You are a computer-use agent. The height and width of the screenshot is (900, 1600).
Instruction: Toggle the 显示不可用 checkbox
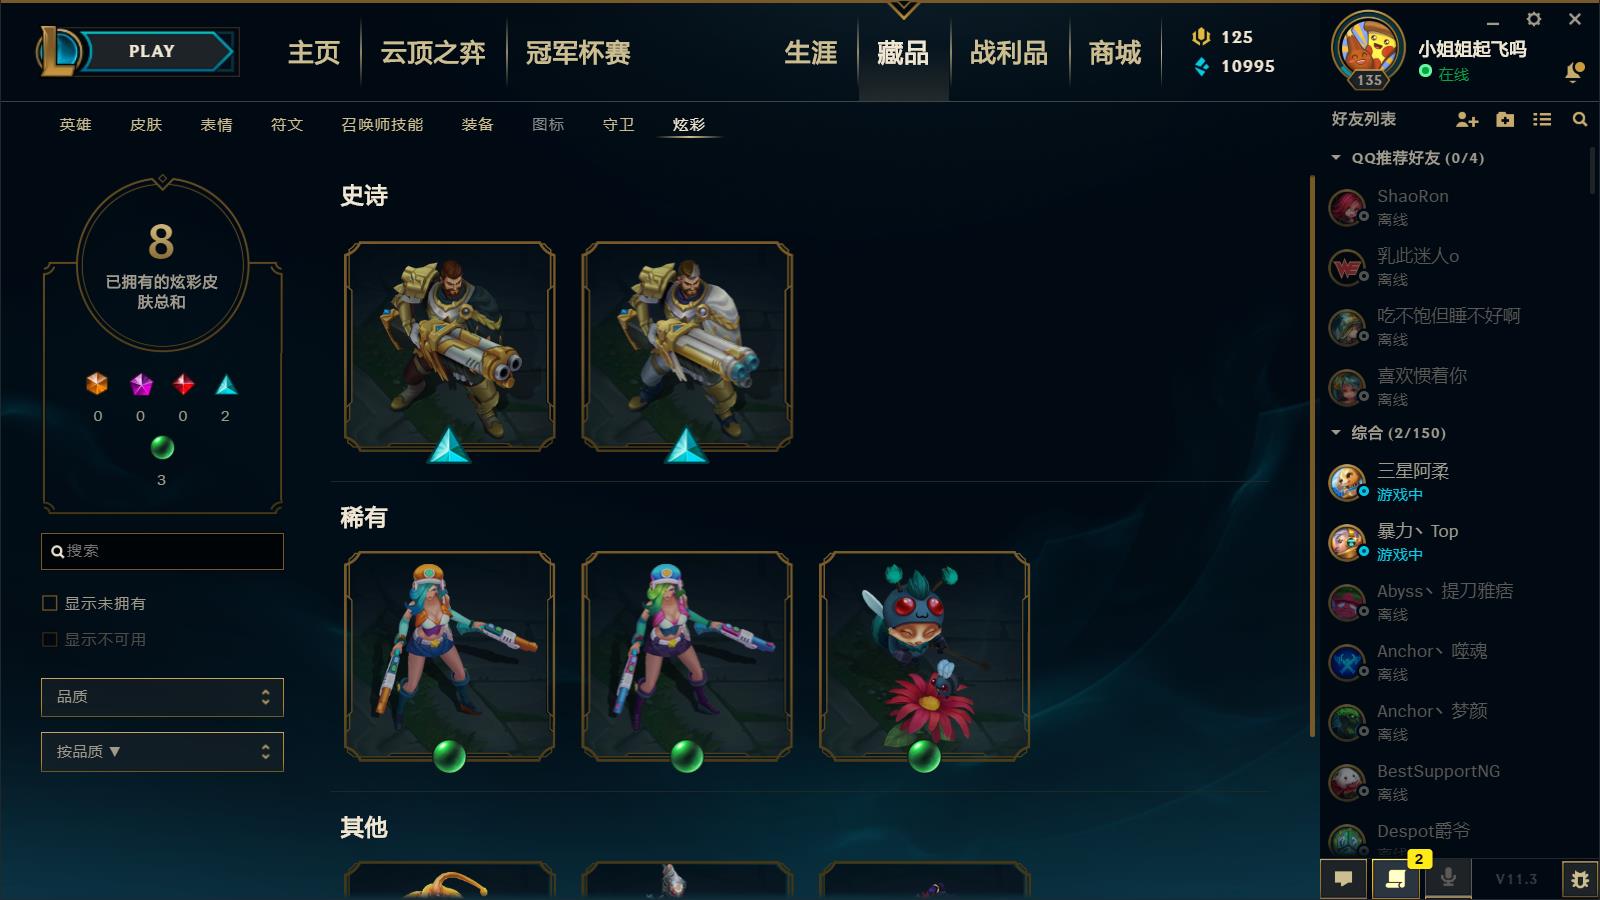(x=49, y=639)
